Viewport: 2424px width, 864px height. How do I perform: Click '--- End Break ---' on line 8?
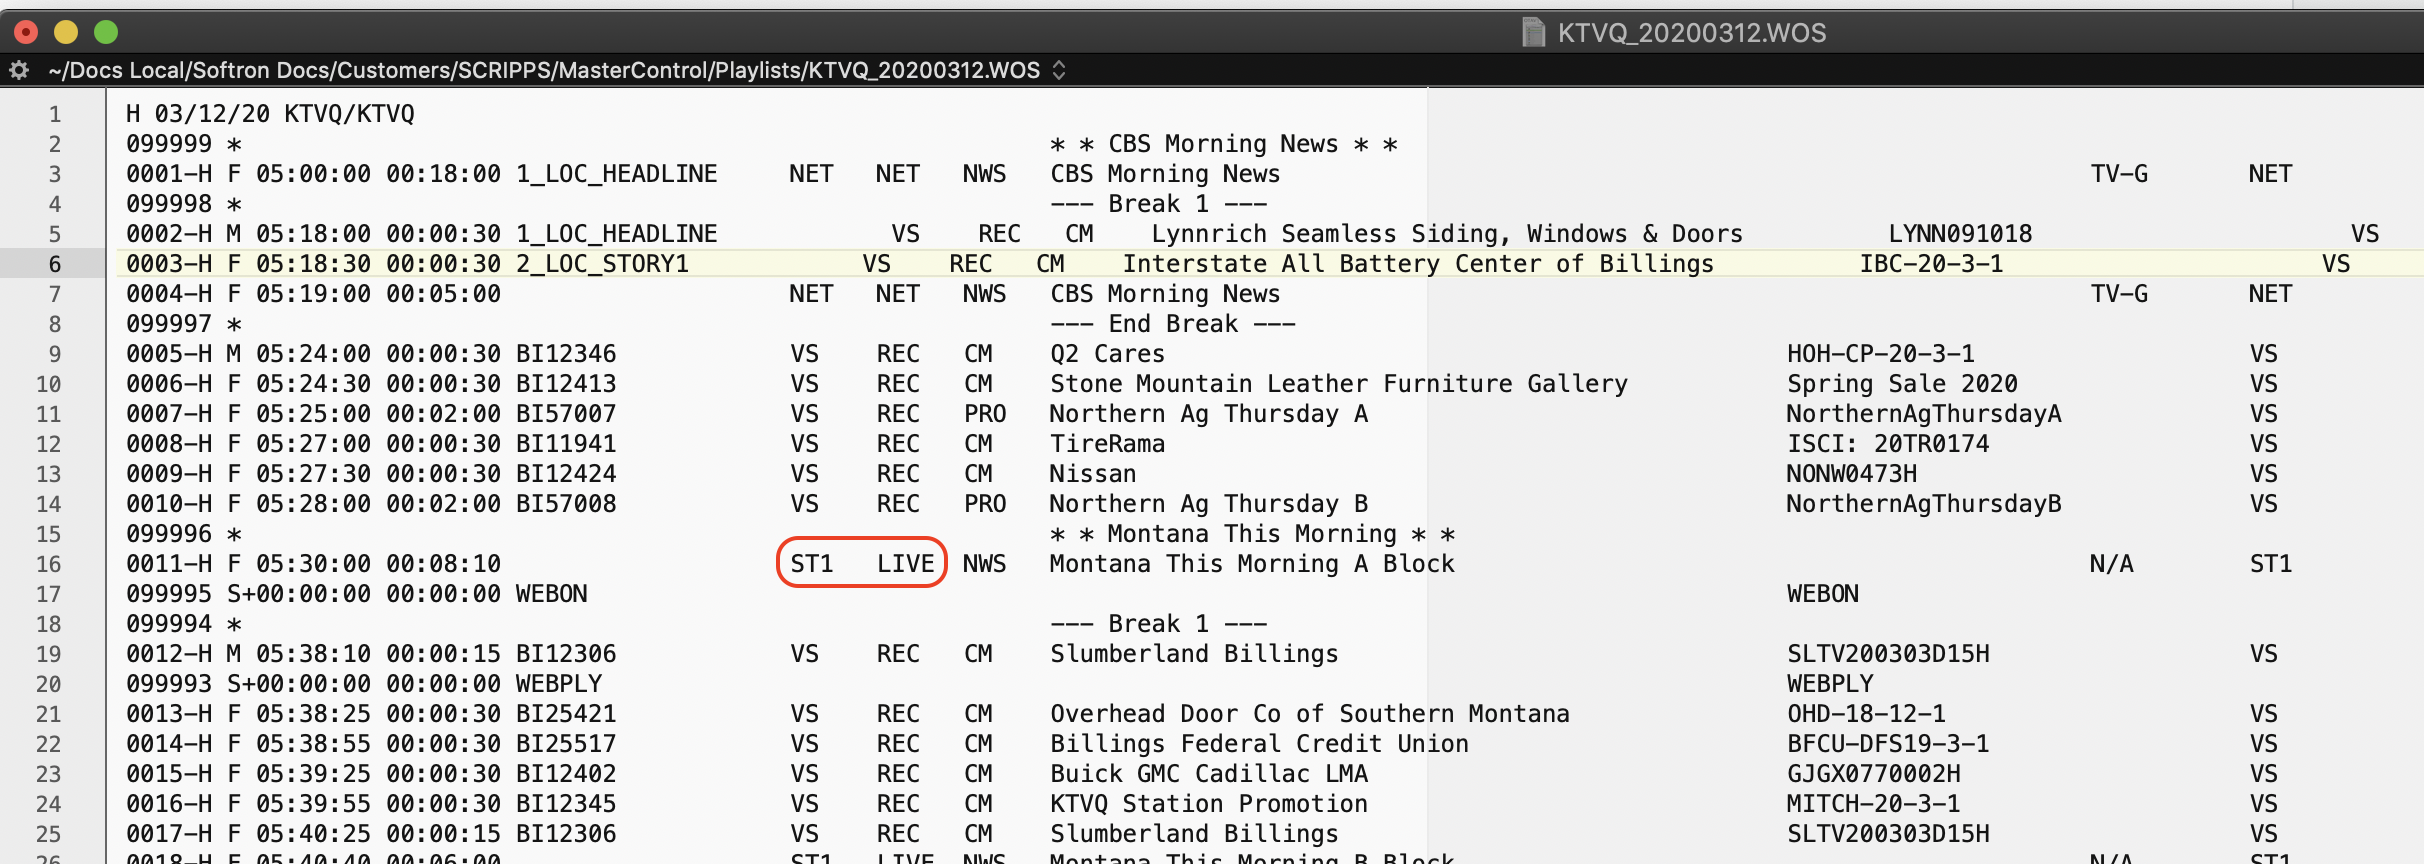point(1173,324)
